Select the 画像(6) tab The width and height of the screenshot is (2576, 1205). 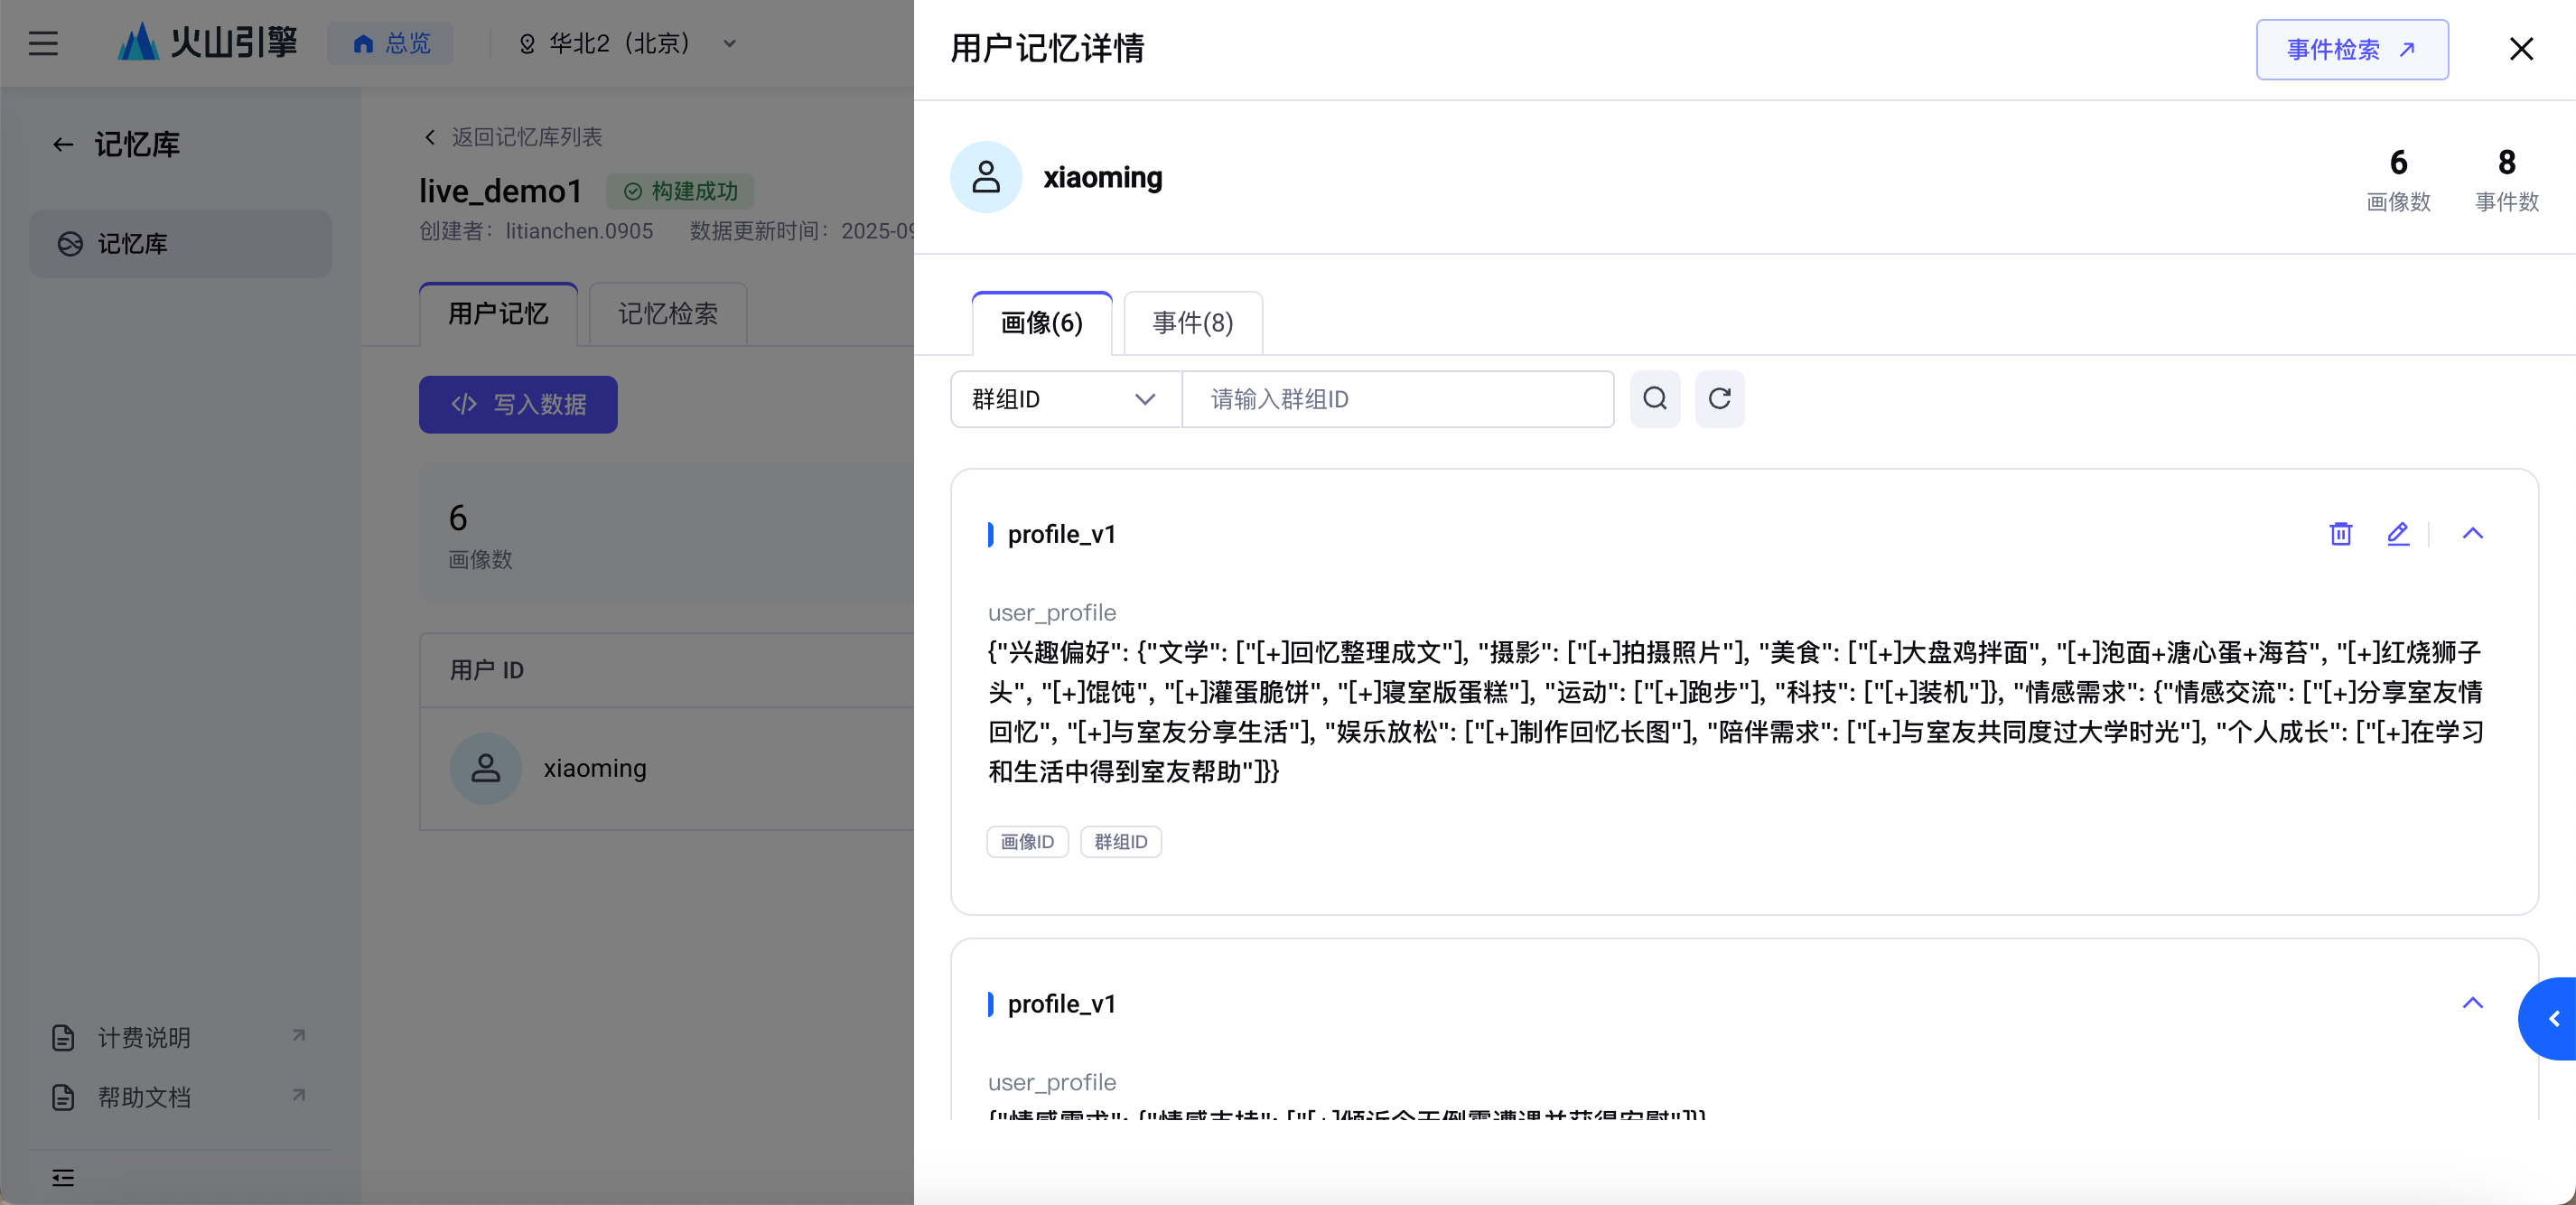(1041, 323)
